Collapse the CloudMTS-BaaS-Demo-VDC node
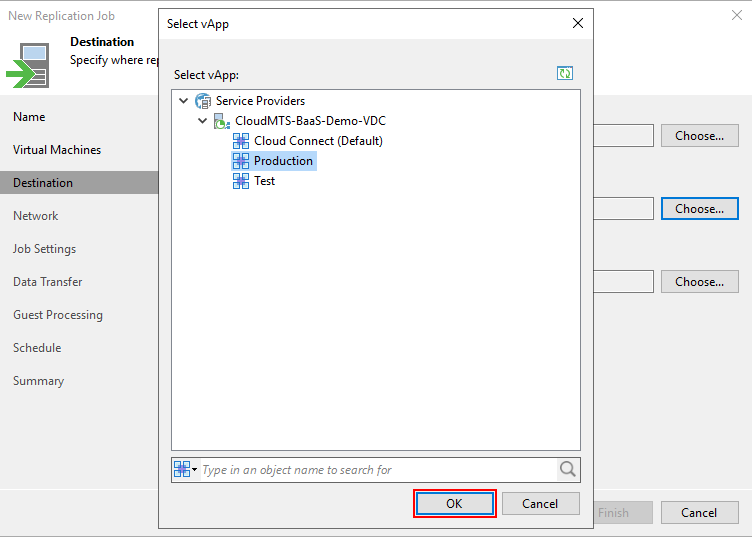Image resolution: width=752 pixels, height=537 pixels. [203, 121]
